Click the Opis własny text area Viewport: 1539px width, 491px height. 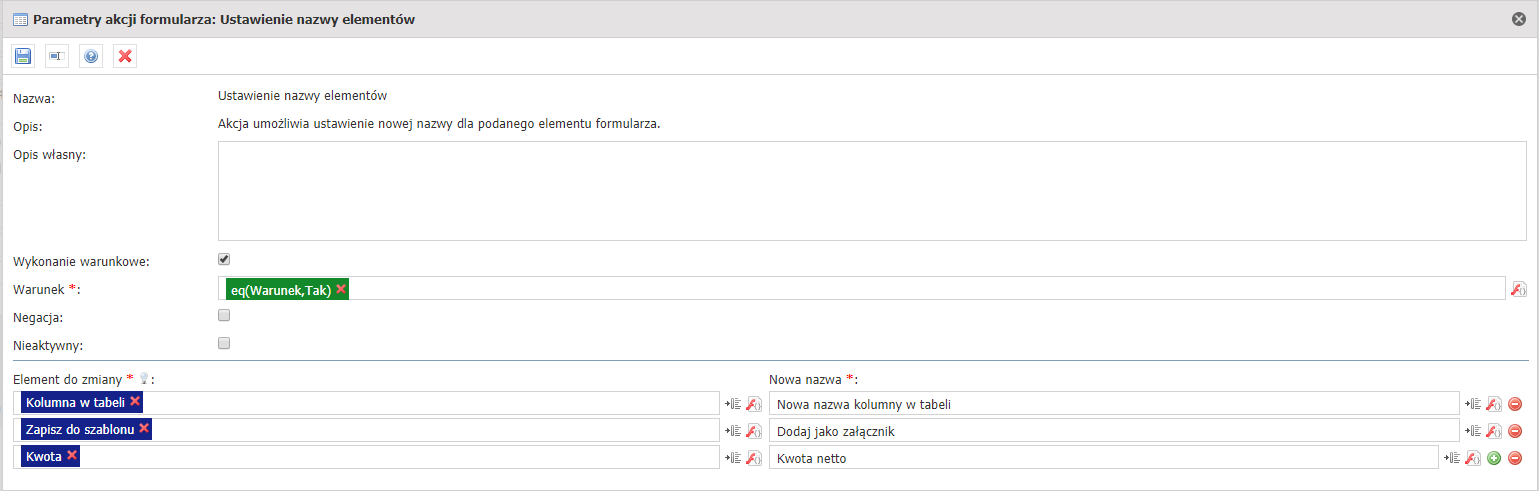tap(872, 191)
